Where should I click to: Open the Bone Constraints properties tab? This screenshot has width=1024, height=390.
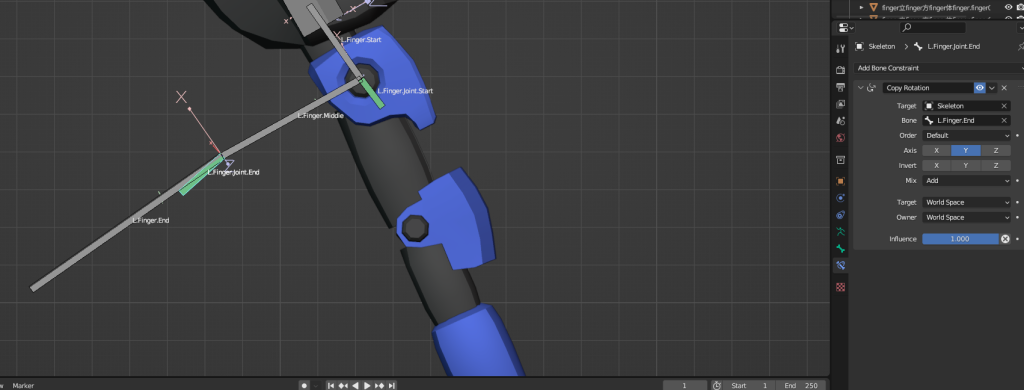pos(840,265)
